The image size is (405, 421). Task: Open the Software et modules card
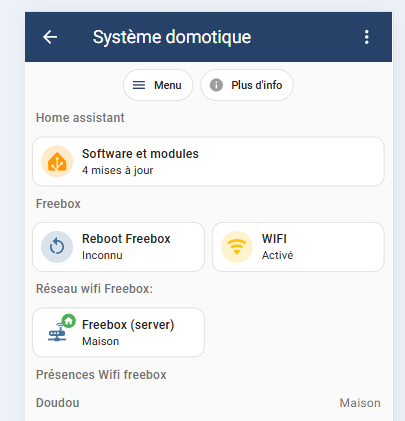tap(208, 162)
